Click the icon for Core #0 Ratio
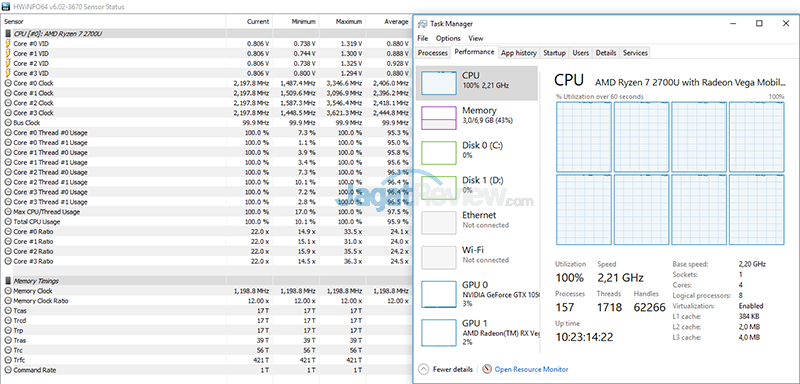 tap(8, 232)
